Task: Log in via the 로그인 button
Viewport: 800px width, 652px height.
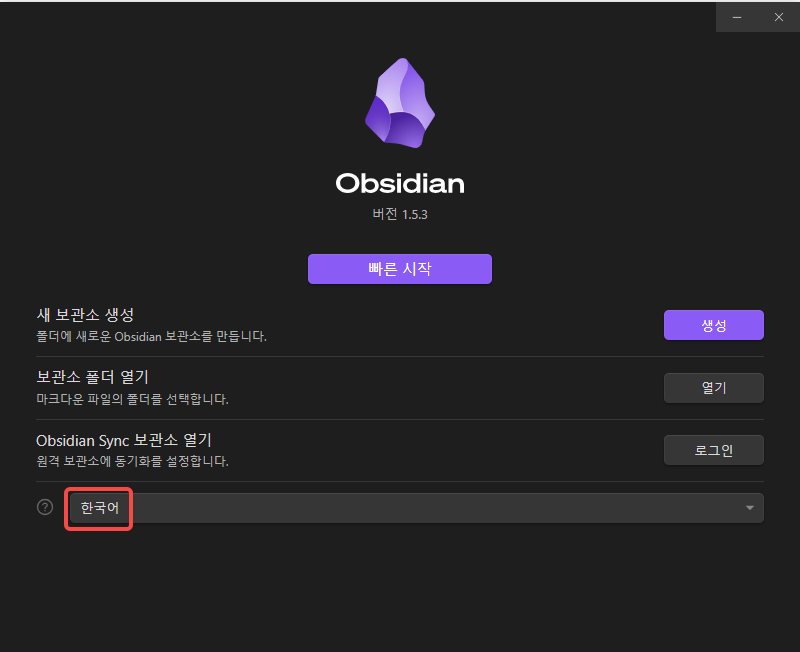Action: point(713,450)
